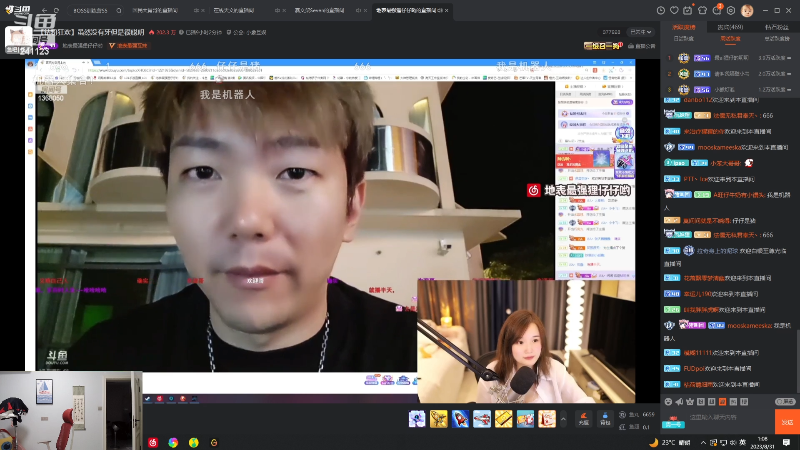Open the backpack button with the blue icon
This screenshot has width=800, height=450.
pos(605,419)
